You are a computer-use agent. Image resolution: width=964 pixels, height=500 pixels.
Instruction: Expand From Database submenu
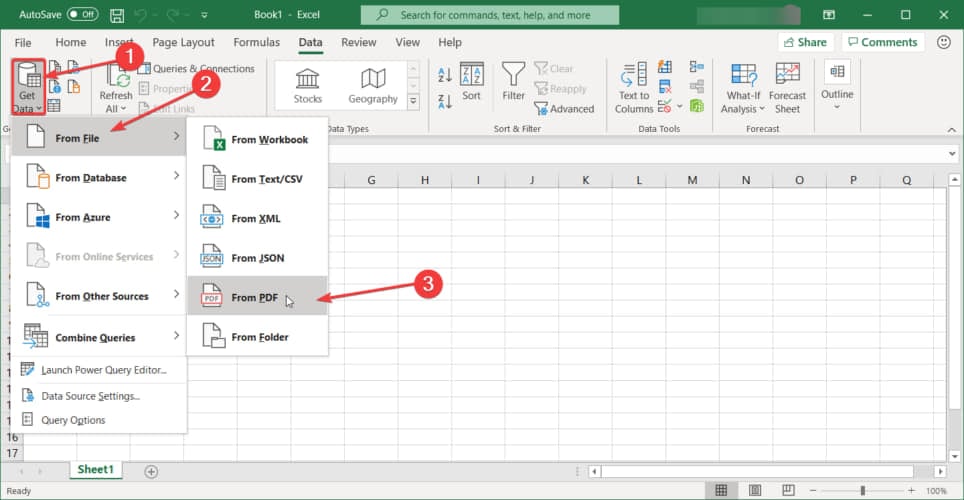pos(100,178)
